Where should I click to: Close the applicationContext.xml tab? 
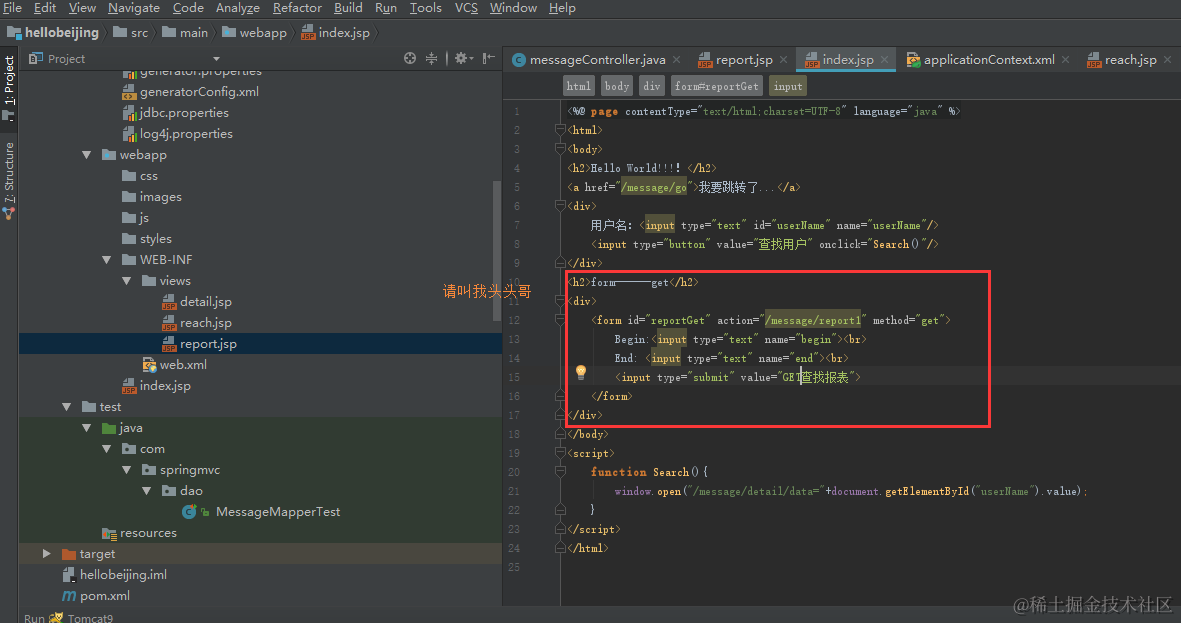pyautogui.click(x=1065, y=60)
